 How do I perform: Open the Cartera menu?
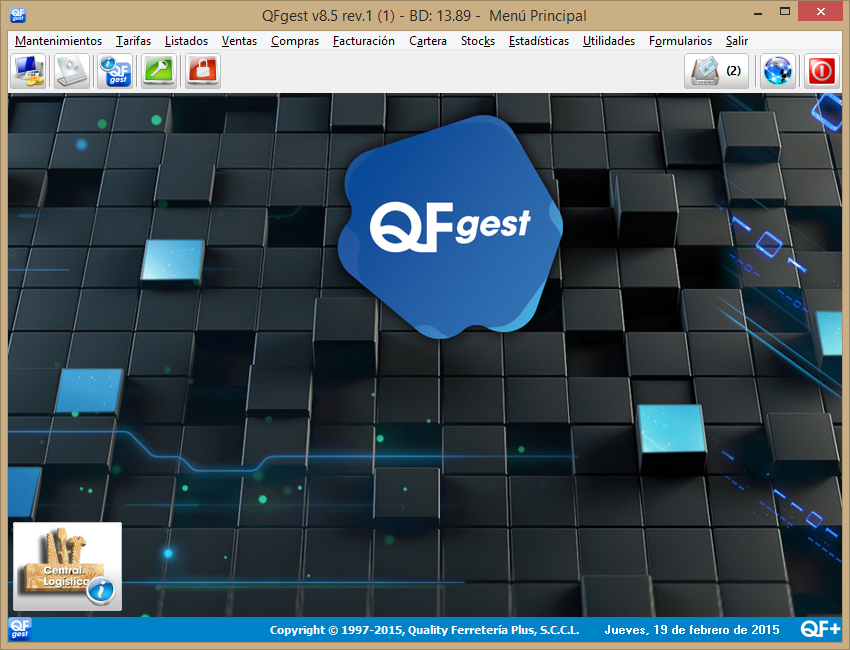click(x=428, y=41)
